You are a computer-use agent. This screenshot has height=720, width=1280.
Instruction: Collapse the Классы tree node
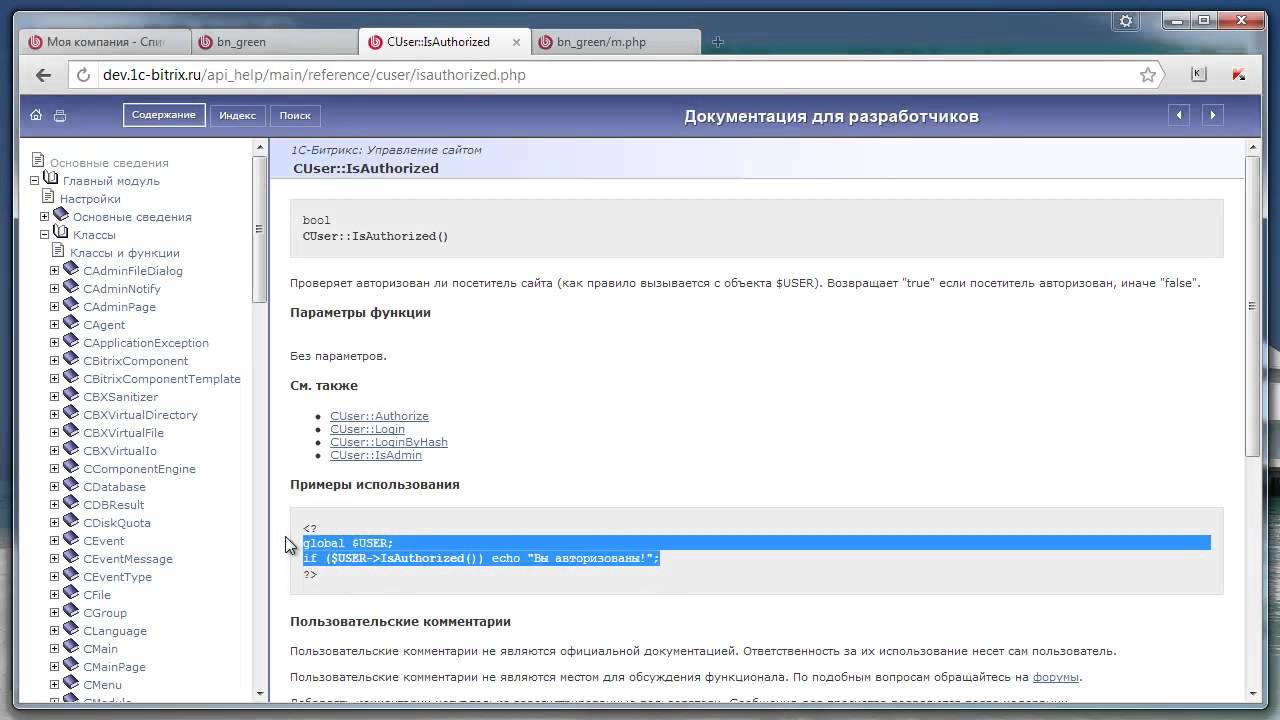click(x=45, y=235)
